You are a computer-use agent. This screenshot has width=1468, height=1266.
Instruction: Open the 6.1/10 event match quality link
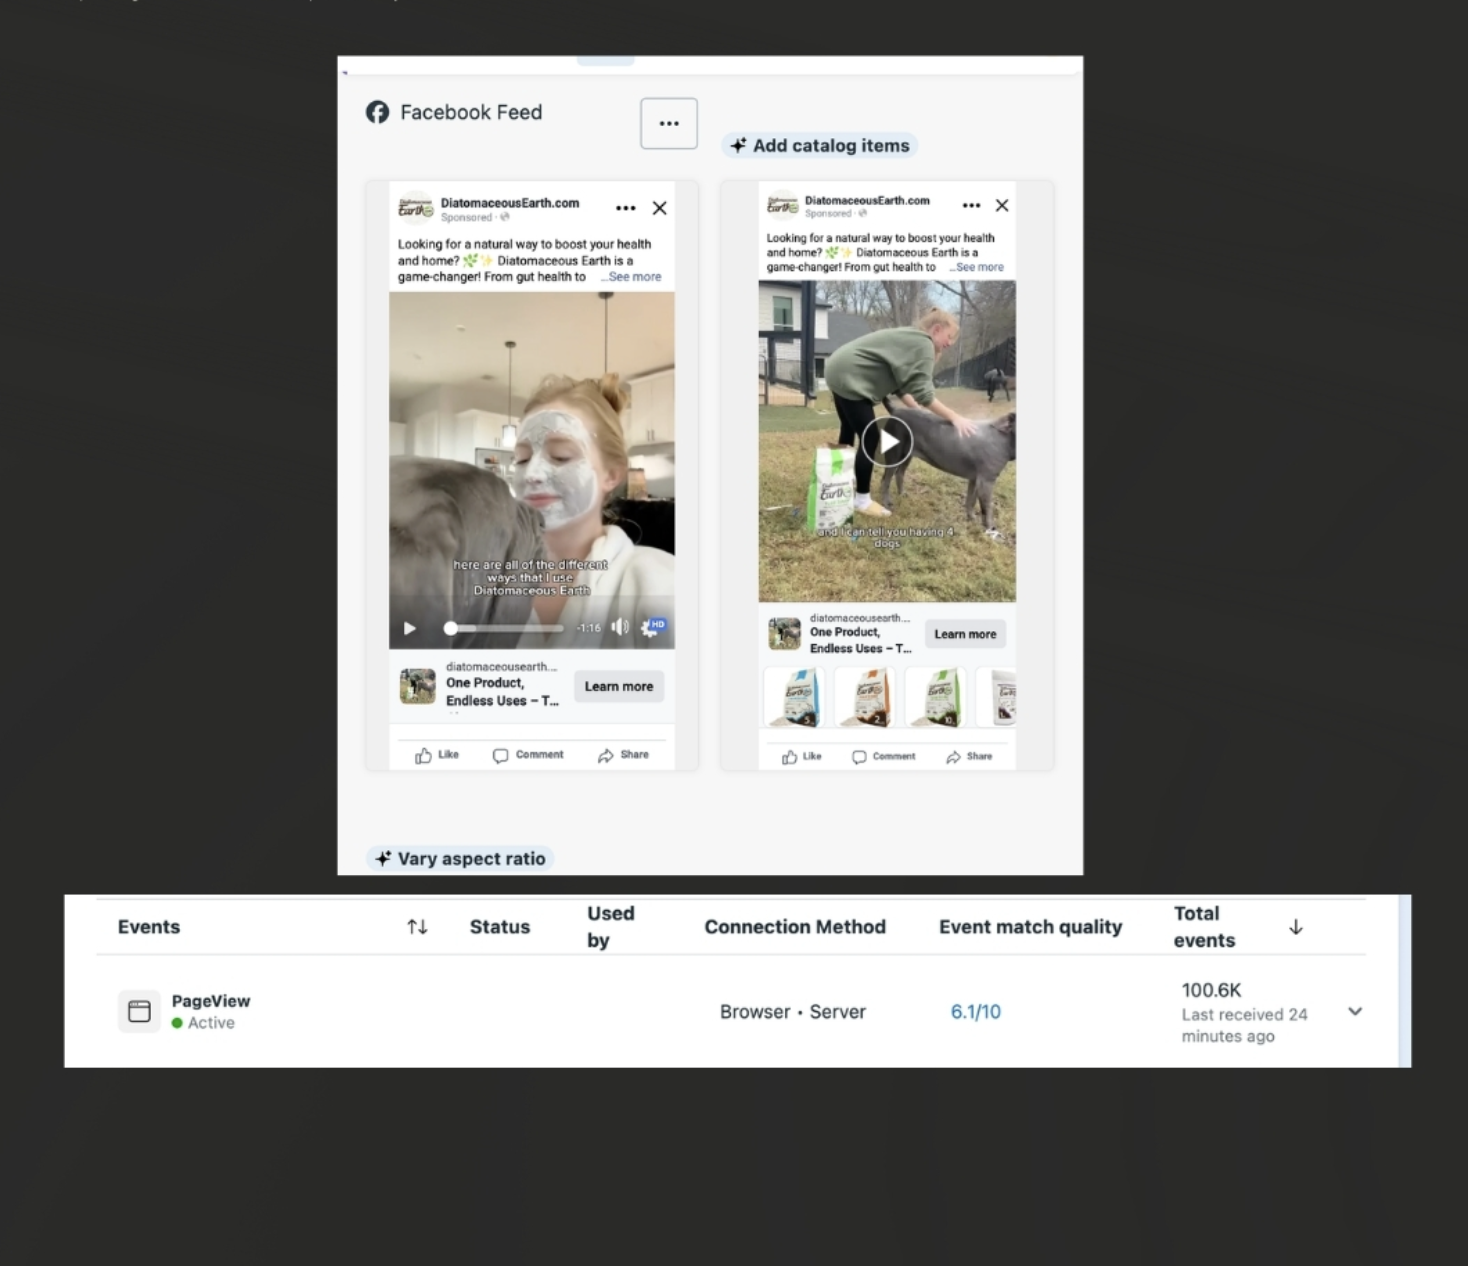tap(975, 1012)
